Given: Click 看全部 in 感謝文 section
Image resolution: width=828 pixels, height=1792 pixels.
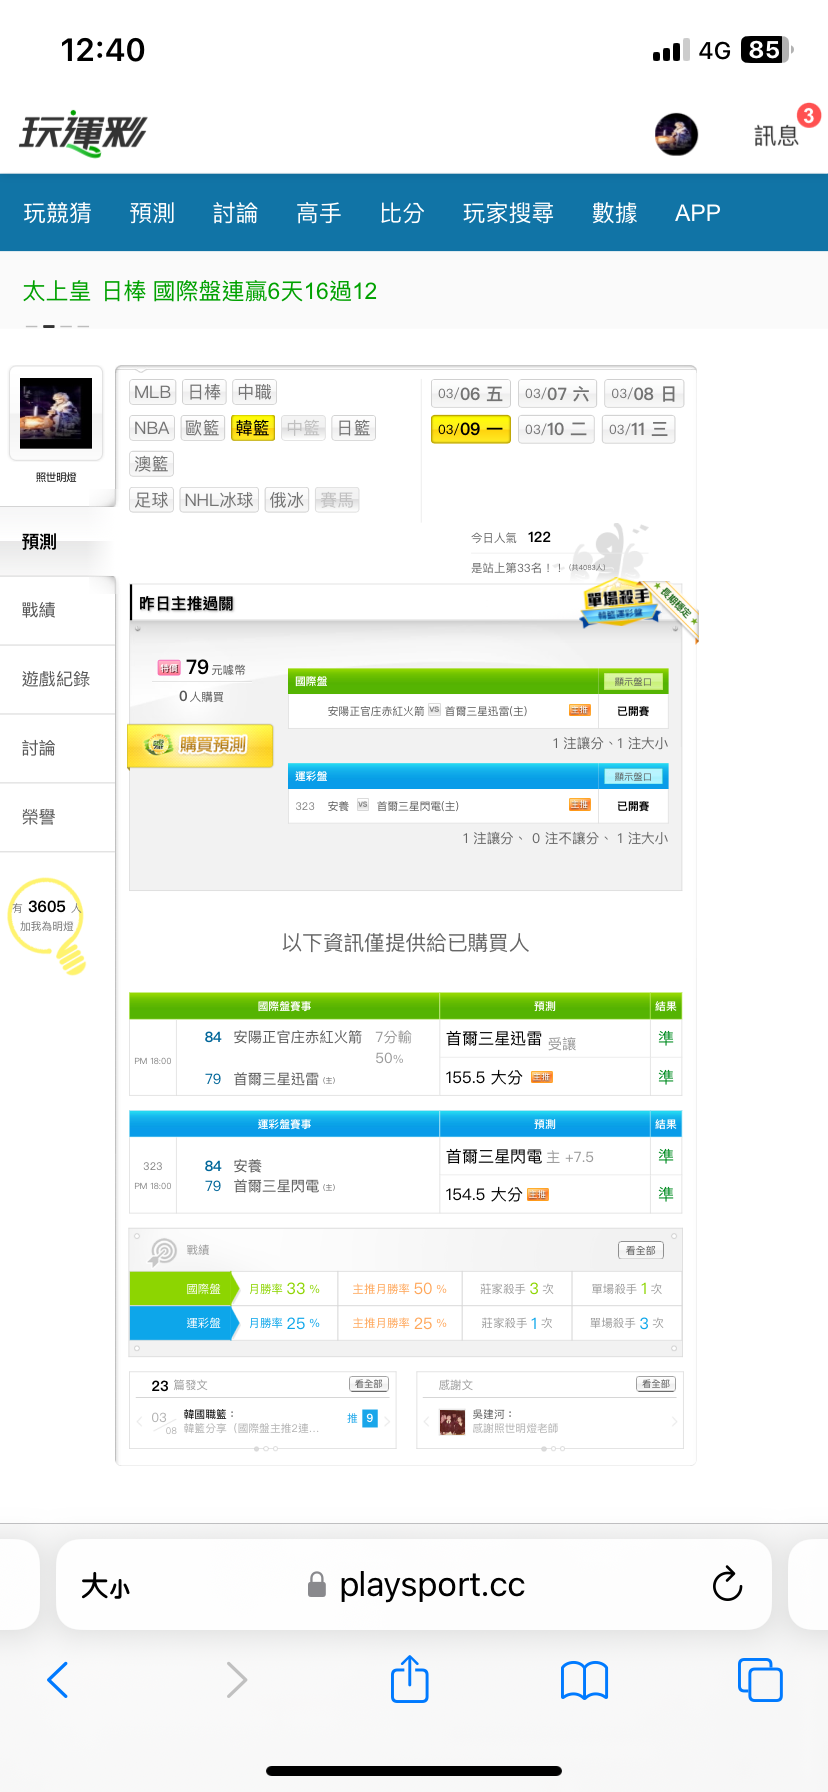Looking at the screenshot, I should coord(656,1384).
